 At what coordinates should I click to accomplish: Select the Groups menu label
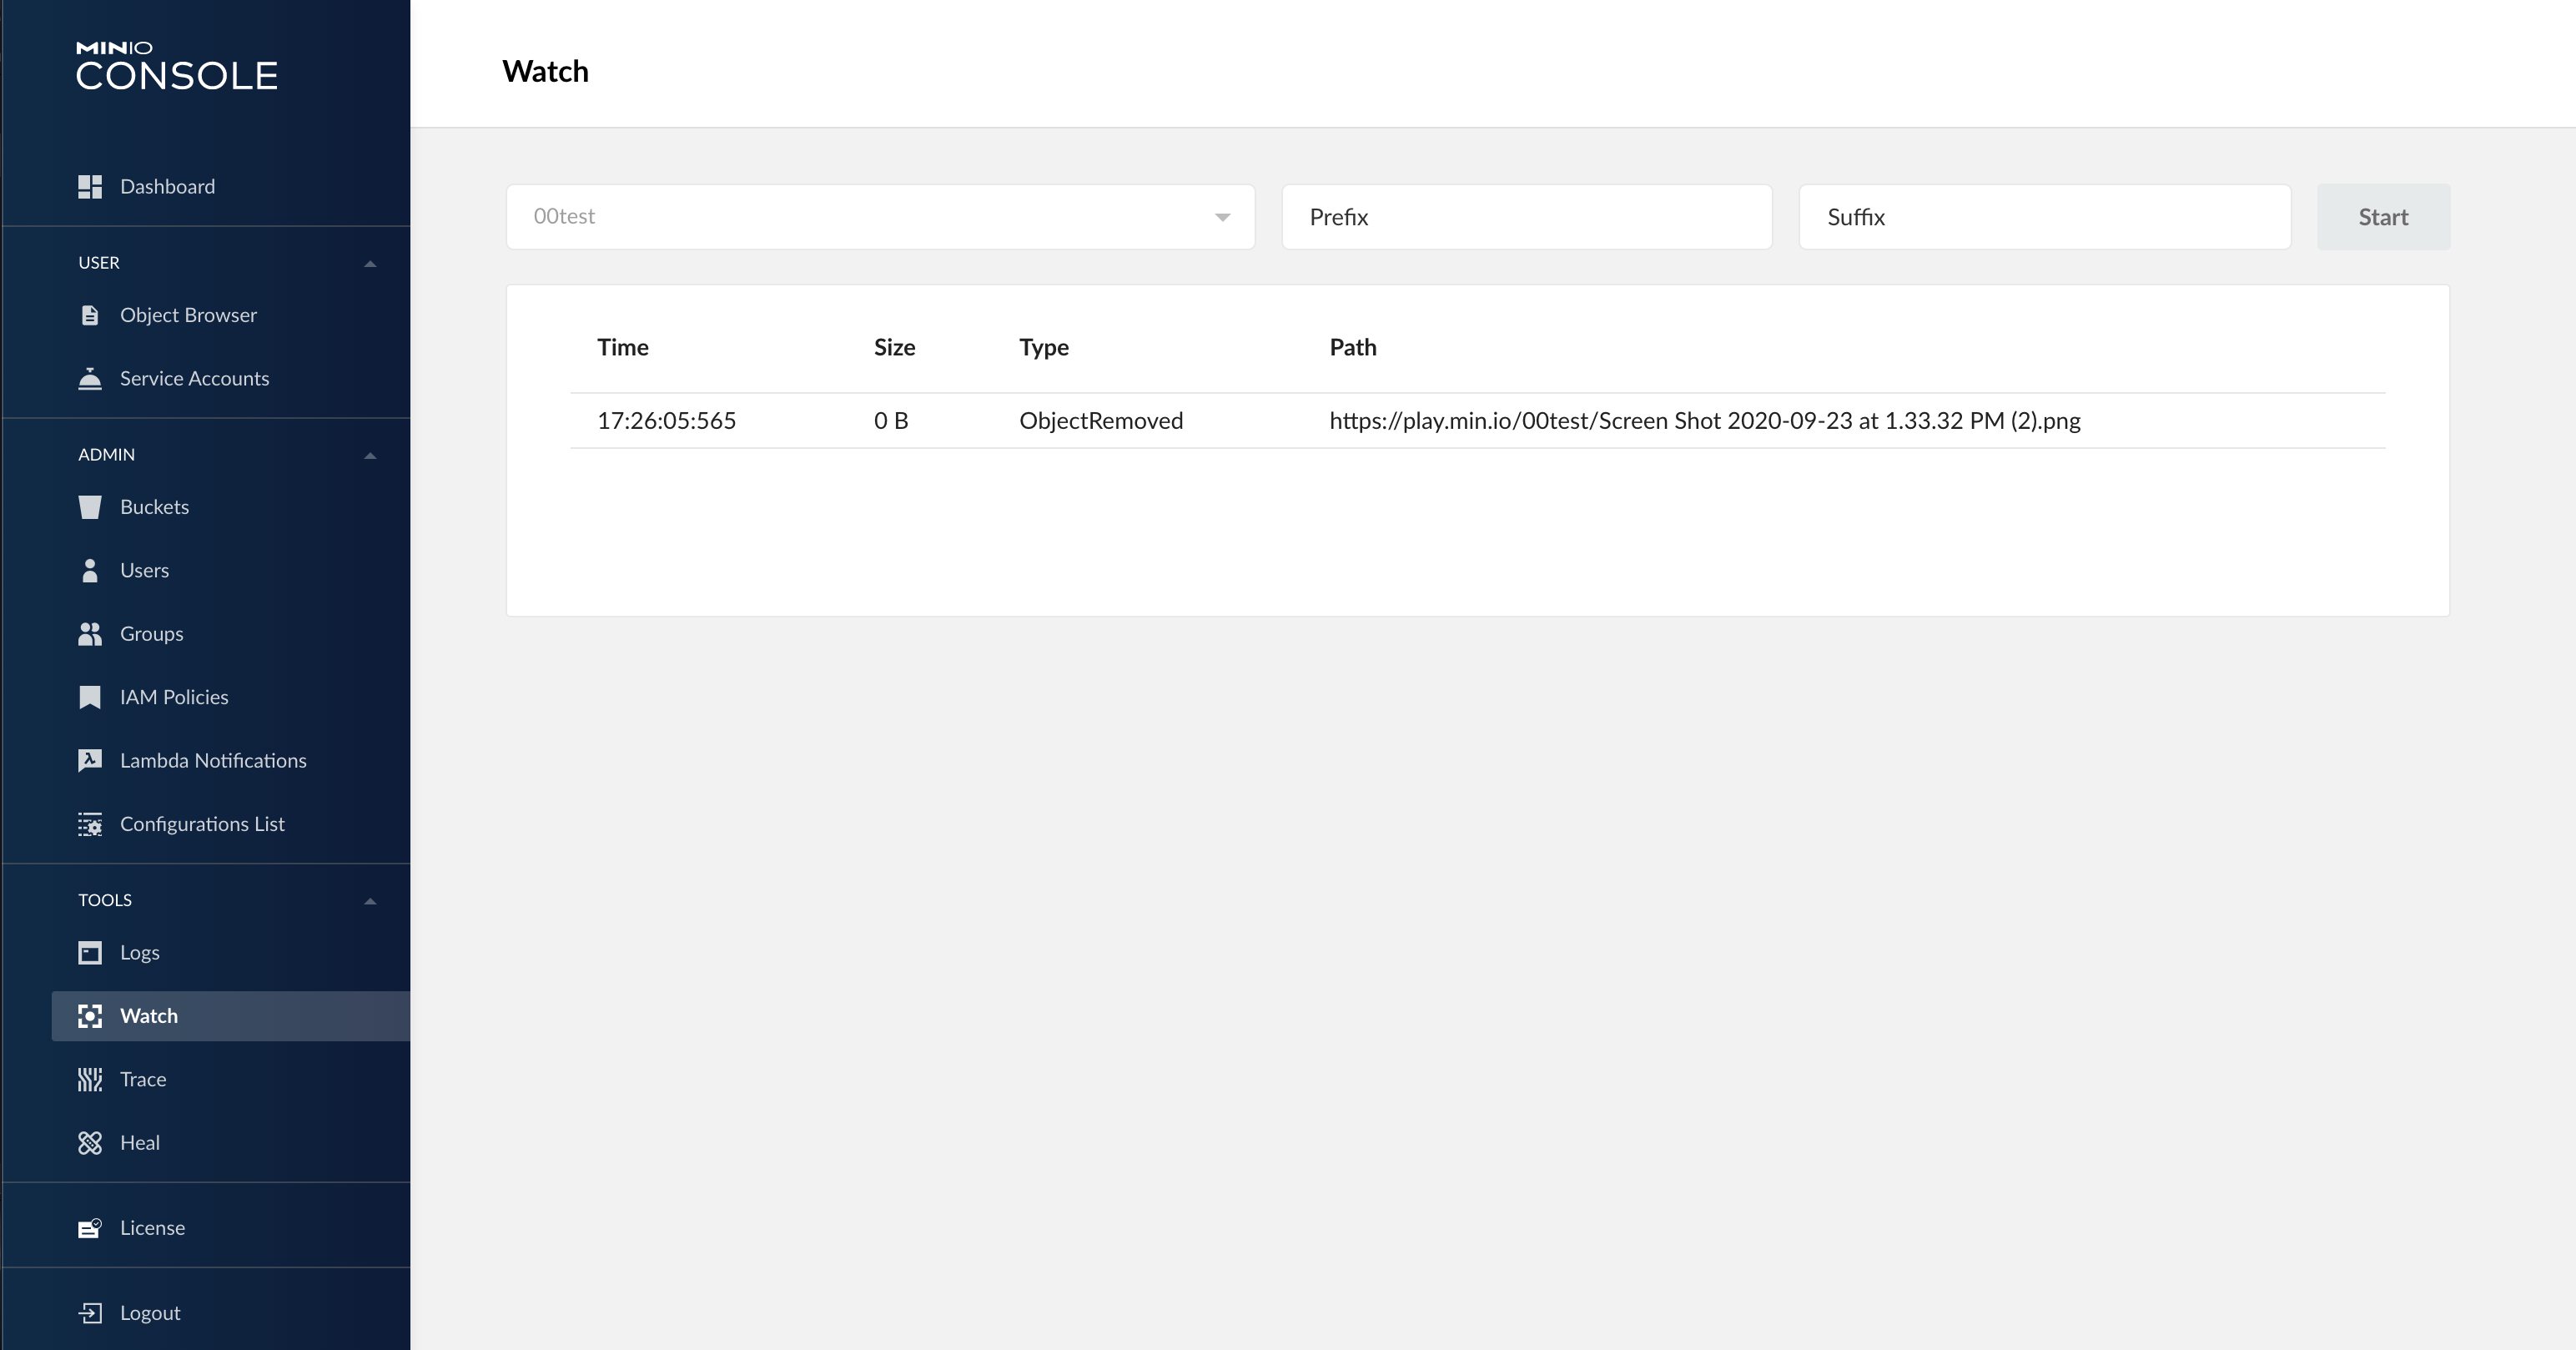click(151, 634)
